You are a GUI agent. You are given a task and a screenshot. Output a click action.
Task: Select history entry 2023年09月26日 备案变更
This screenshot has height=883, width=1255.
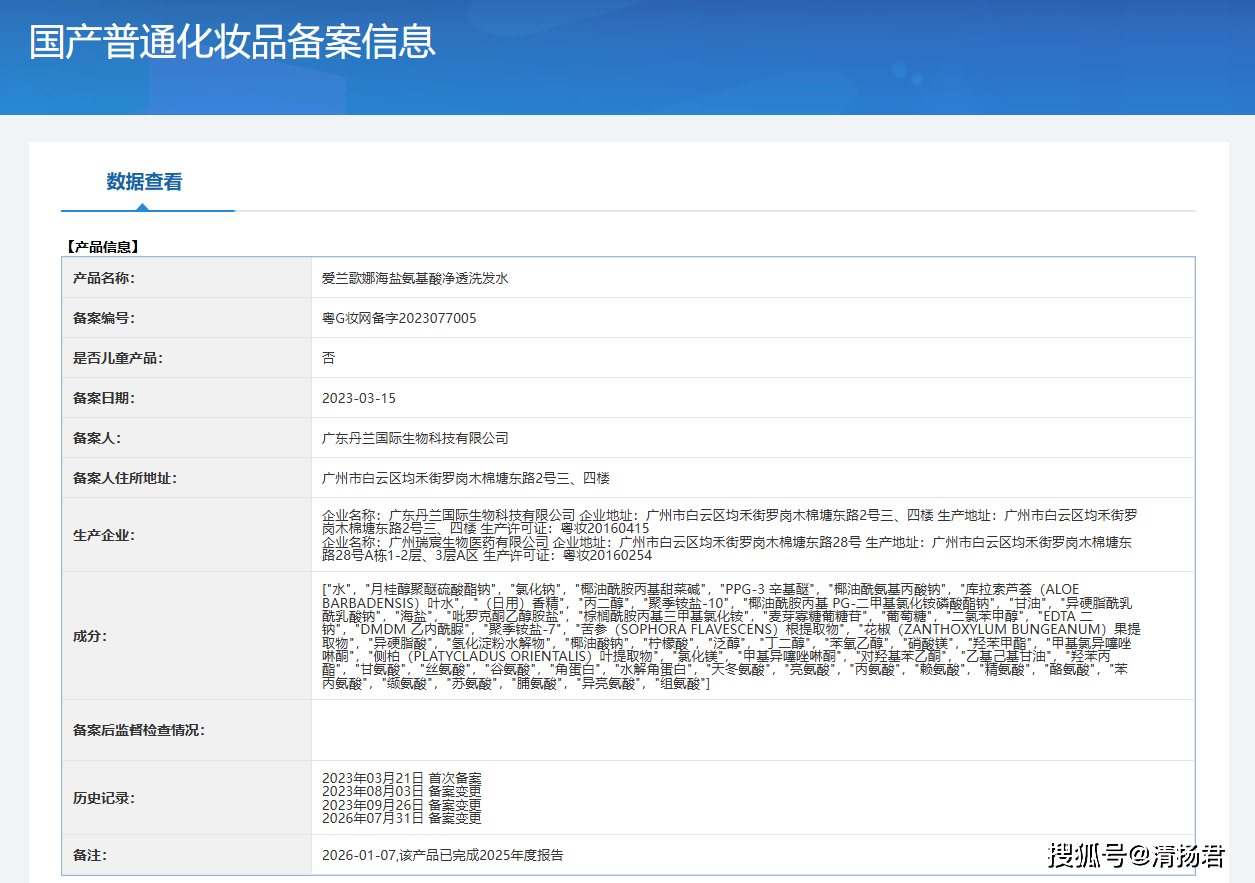(x=402, y=805)
